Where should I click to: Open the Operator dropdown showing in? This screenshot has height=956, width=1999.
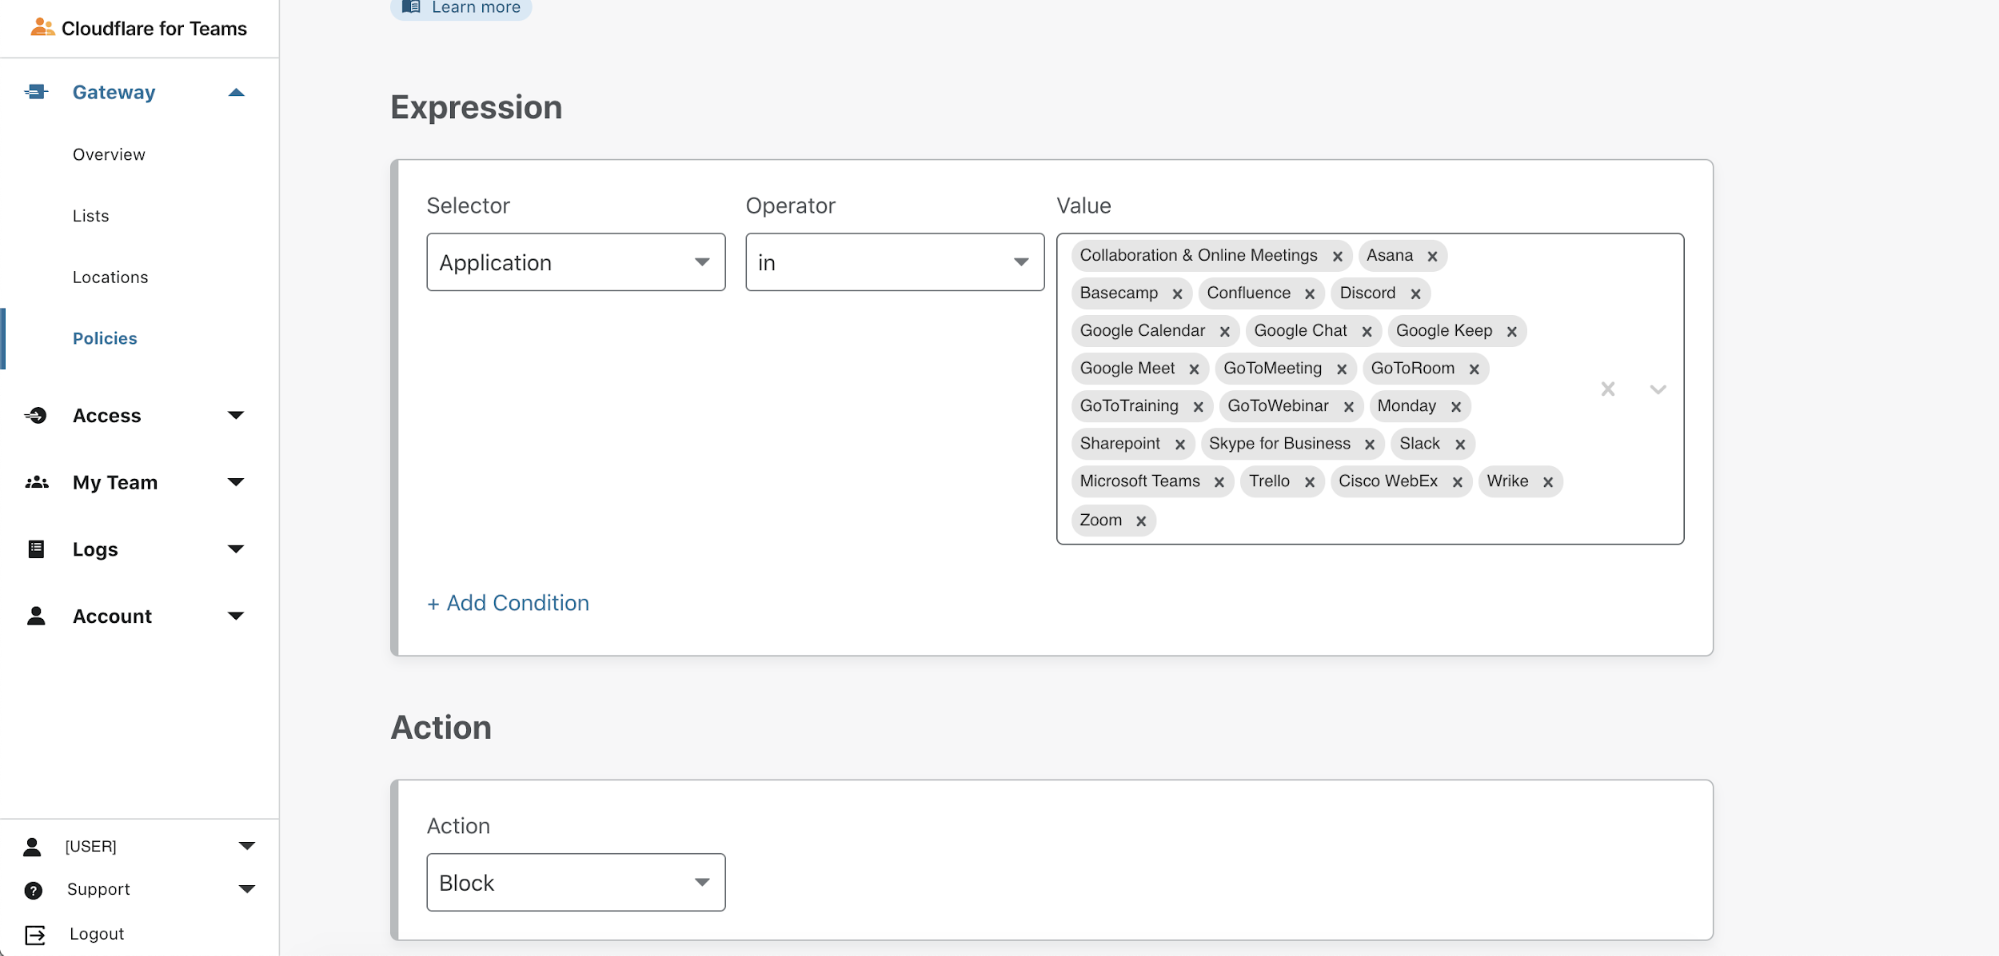[x=894, y=262]
